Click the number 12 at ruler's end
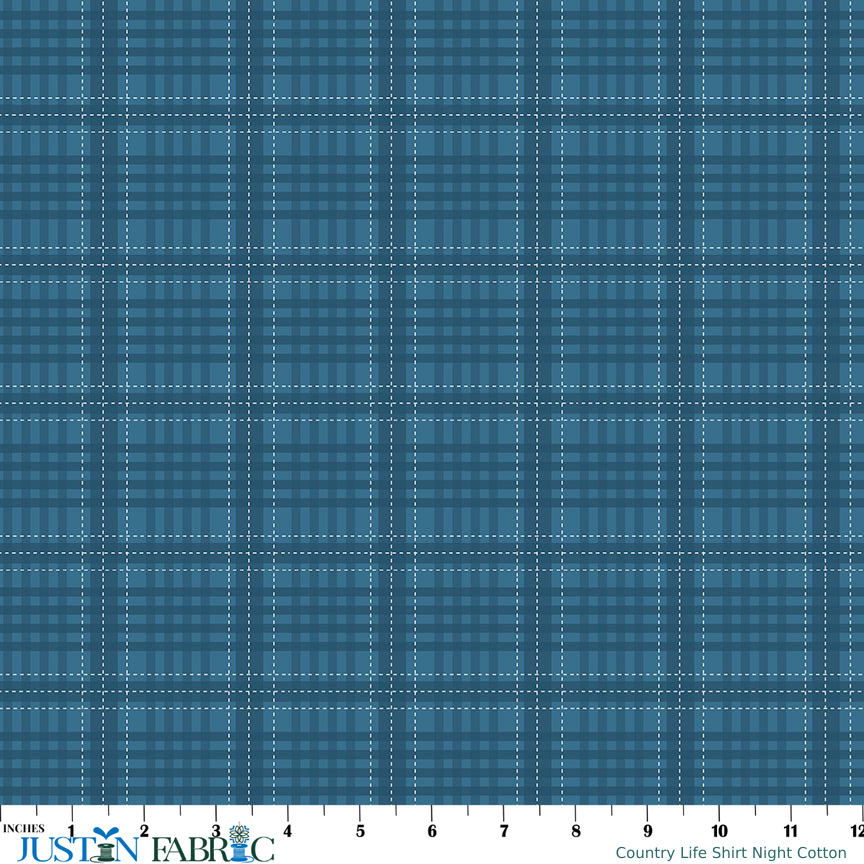Screen dimensions: 864x864 coord(857,829)
